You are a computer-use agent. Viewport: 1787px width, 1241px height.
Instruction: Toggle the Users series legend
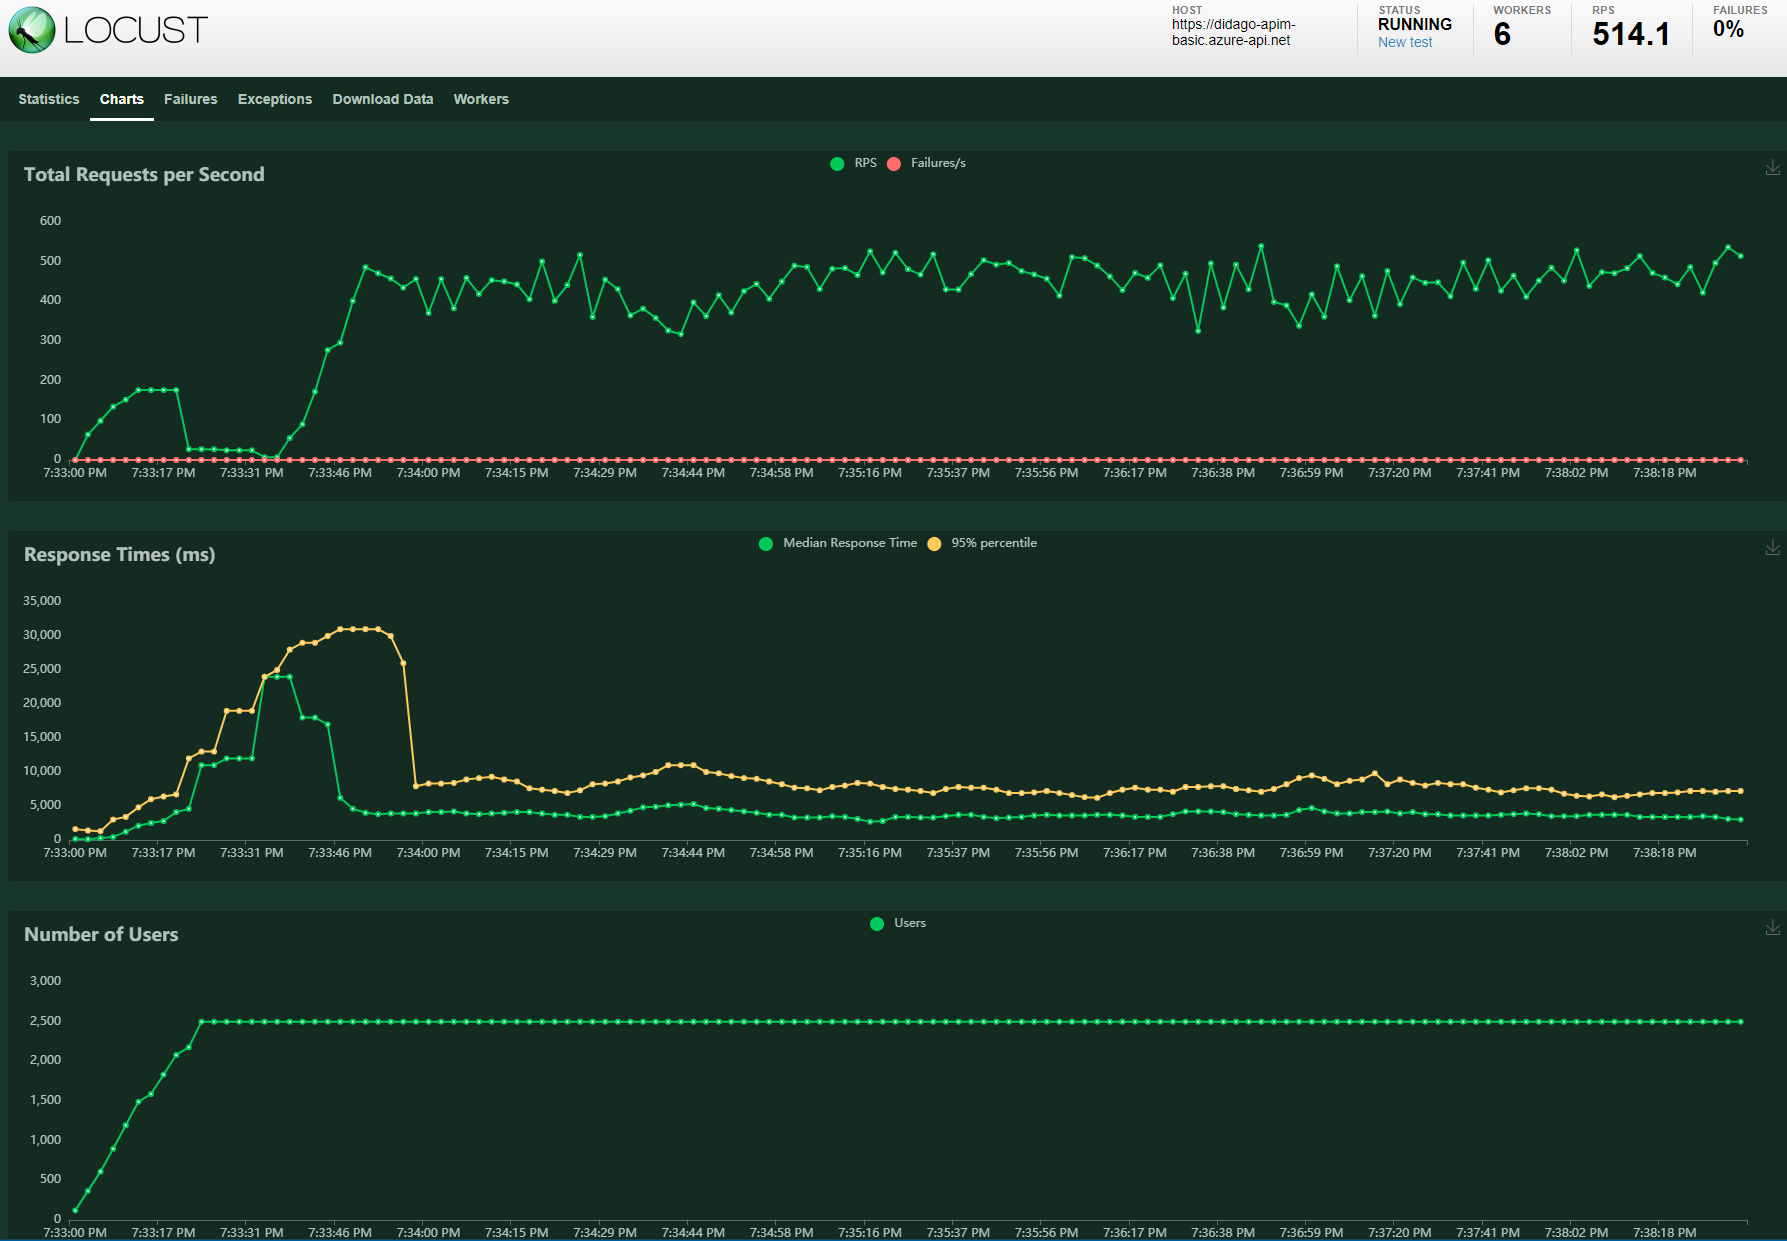(909, 923)
